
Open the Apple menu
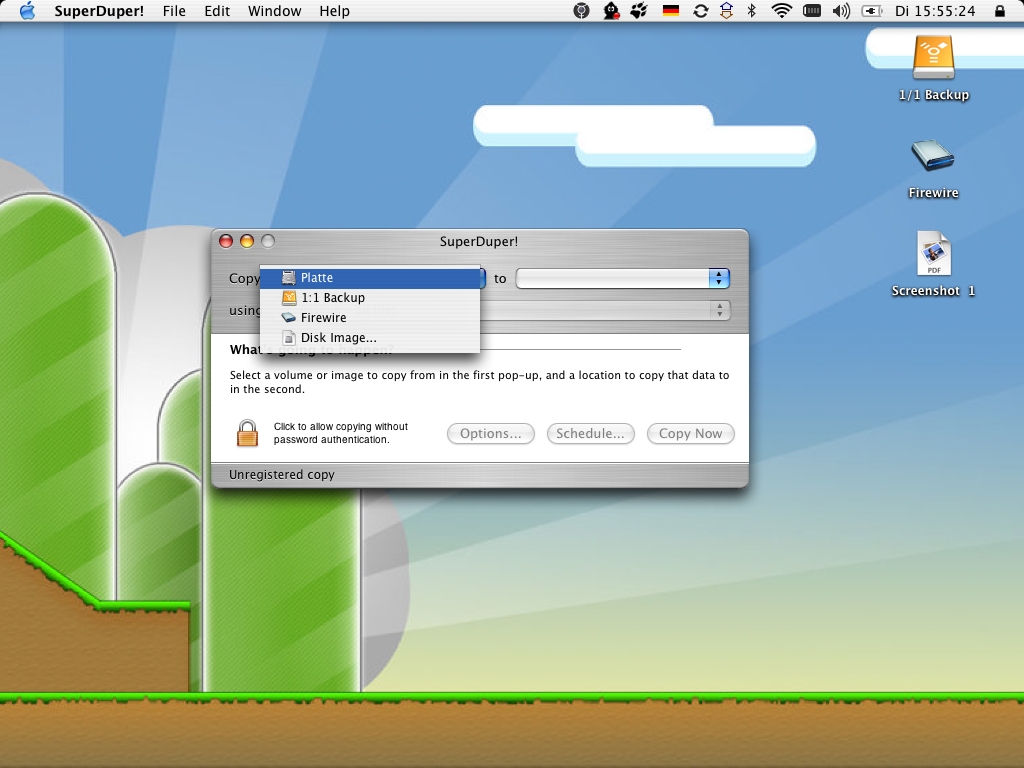[27, 10]
